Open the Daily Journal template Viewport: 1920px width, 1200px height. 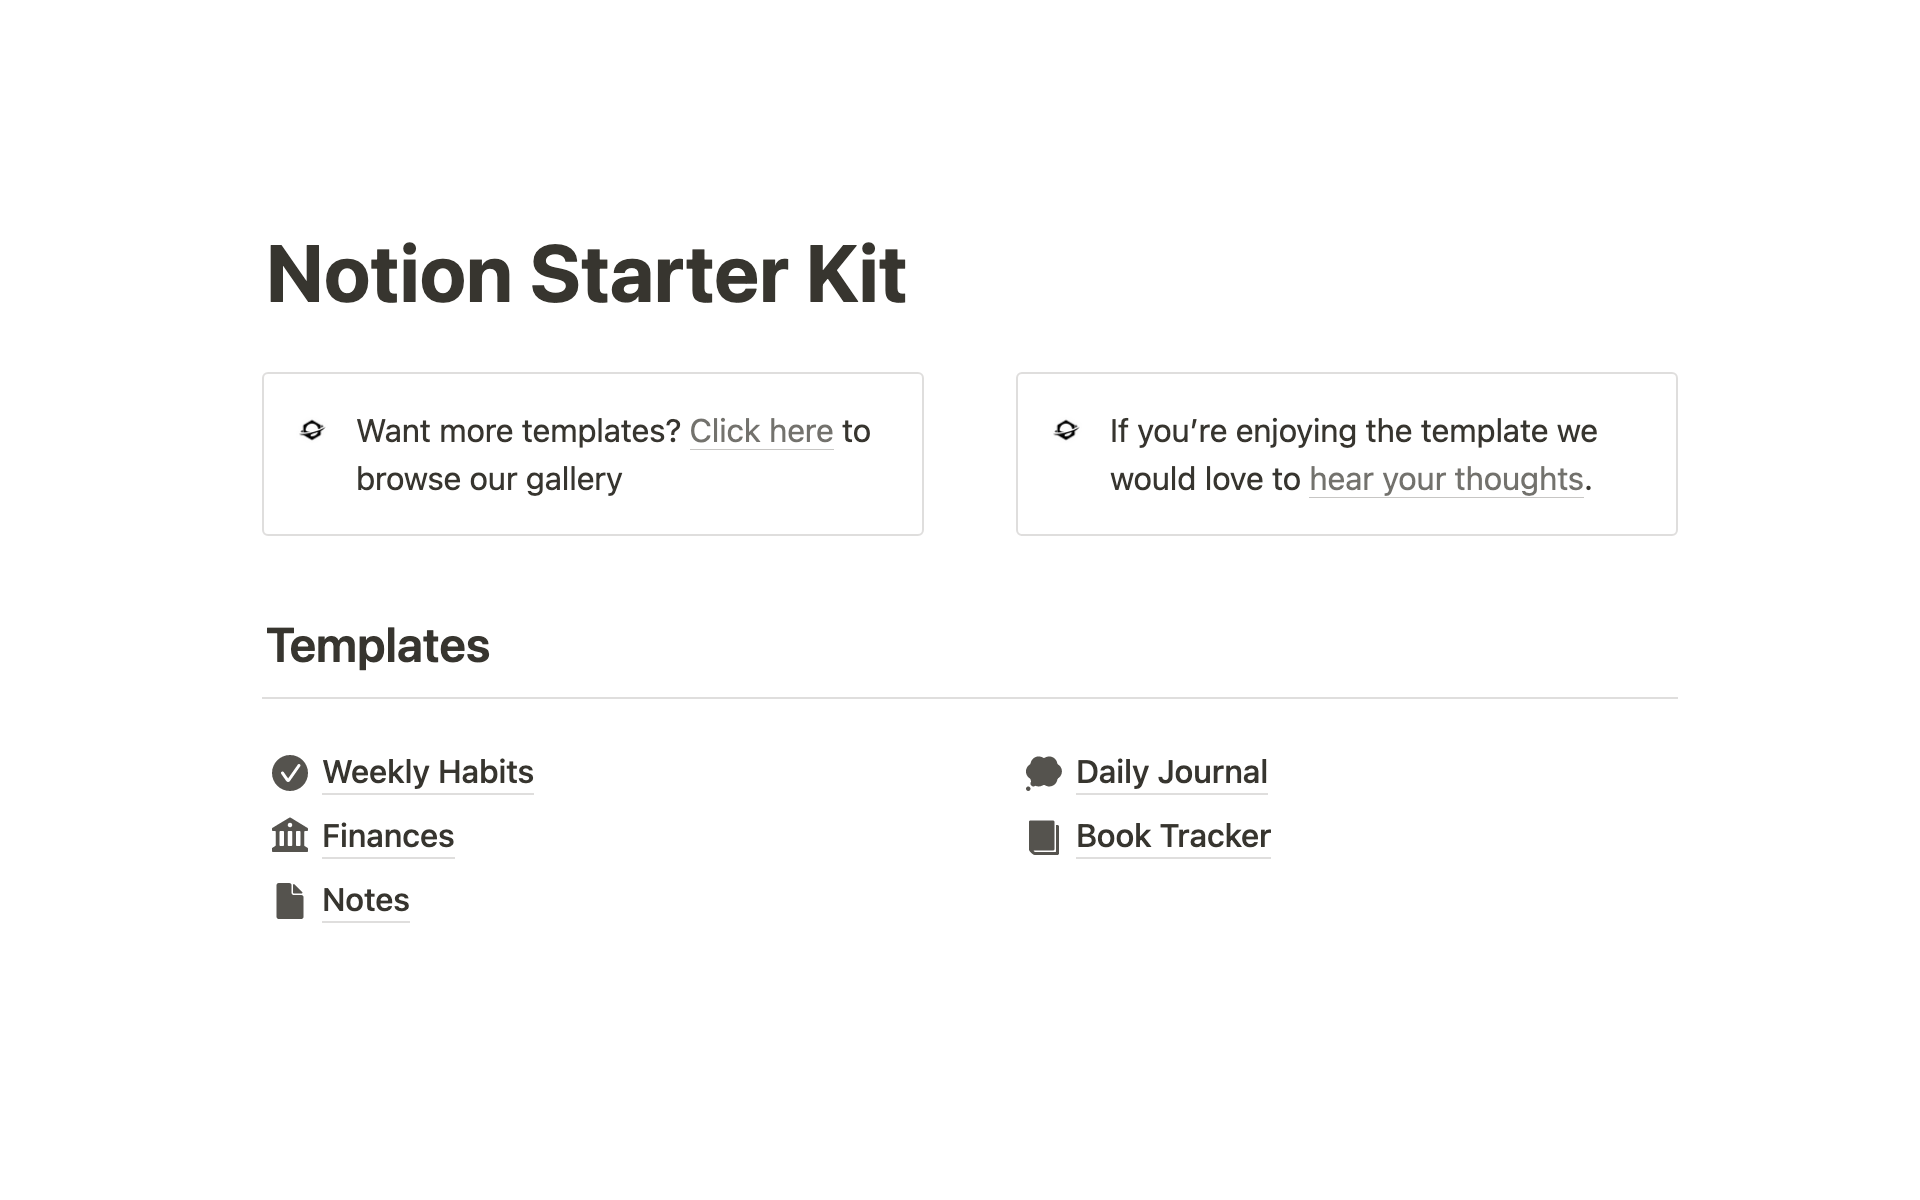(x=1171, y=772)
